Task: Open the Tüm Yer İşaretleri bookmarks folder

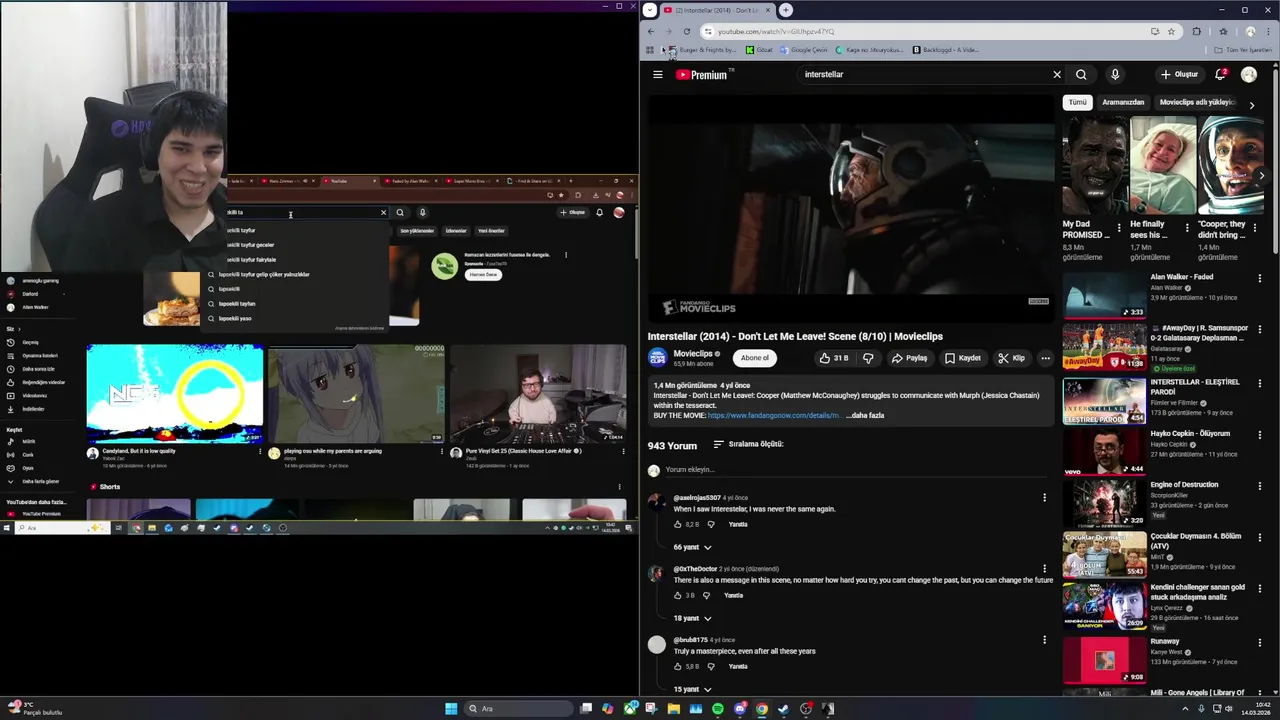Action: (x=1242, y=50)
